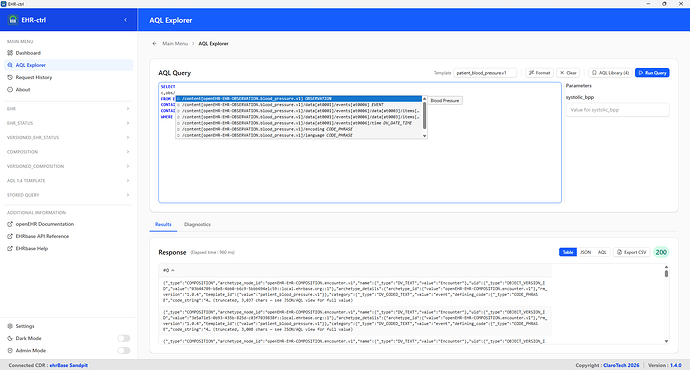This screenshot has width=690, height=370.
Task: Switch to the Results tab
Action: tap(163, 224)
